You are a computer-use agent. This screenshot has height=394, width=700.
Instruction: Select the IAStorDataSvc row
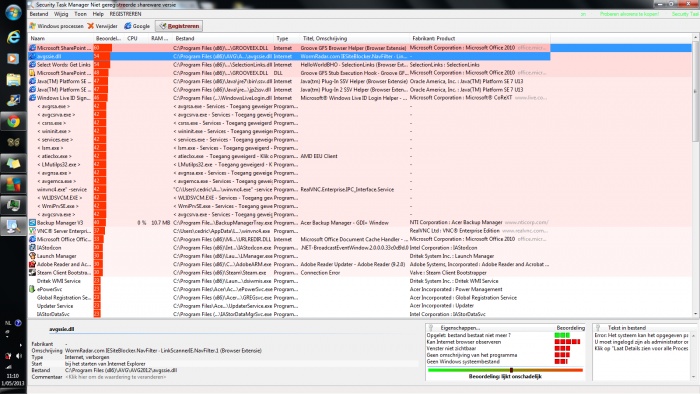click(289, 314)
